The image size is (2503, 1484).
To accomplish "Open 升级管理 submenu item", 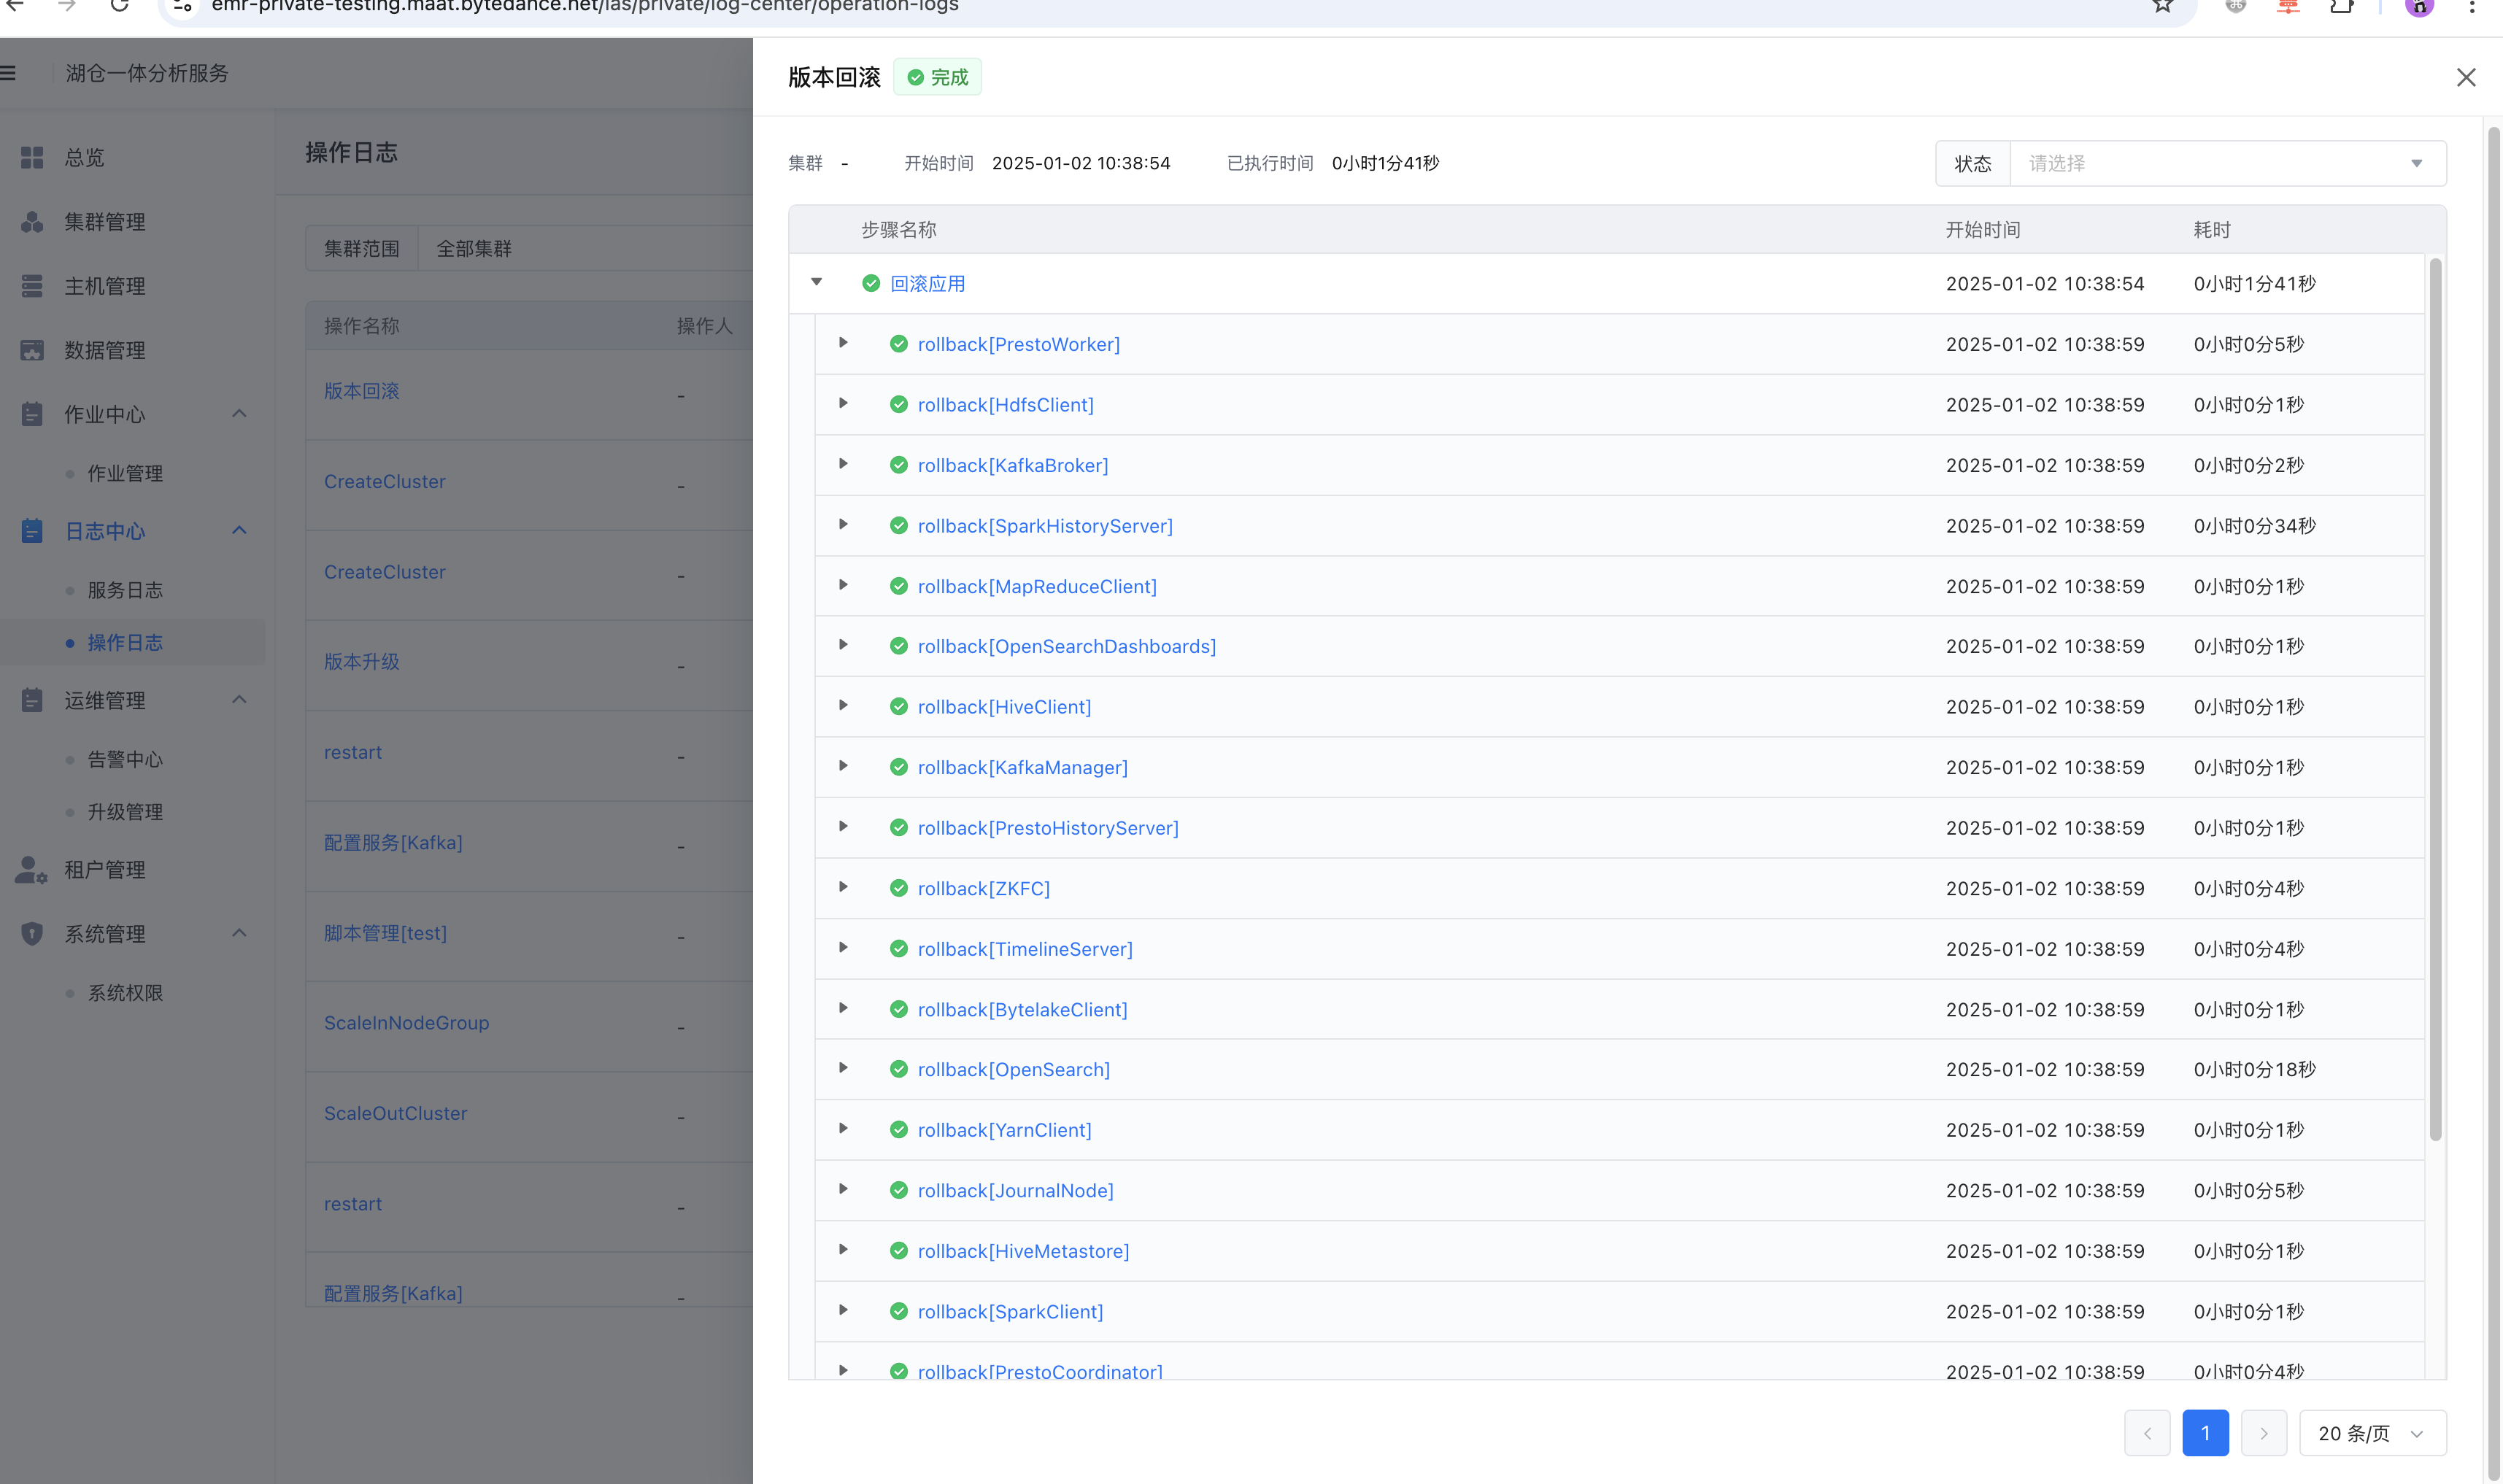I will (125, 812).
